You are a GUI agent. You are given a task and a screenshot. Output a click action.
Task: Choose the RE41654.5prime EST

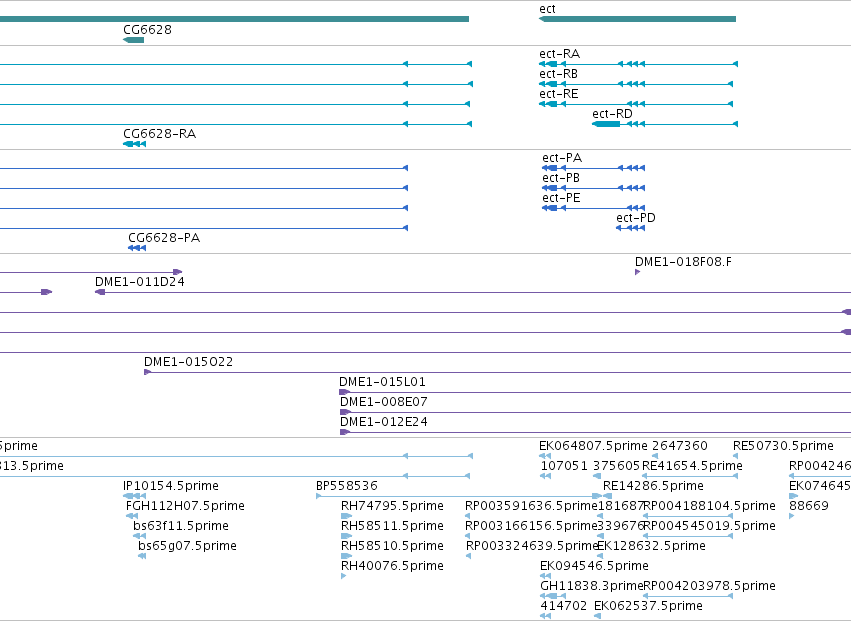[x=692, y=466]
